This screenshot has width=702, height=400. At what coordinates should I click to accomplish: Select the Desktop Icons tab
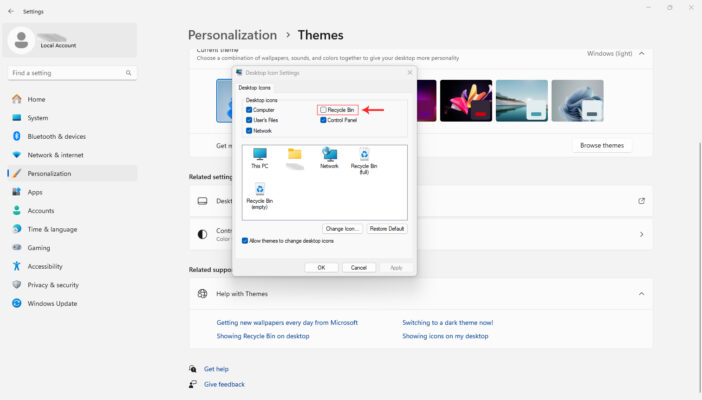pos(254,88)
